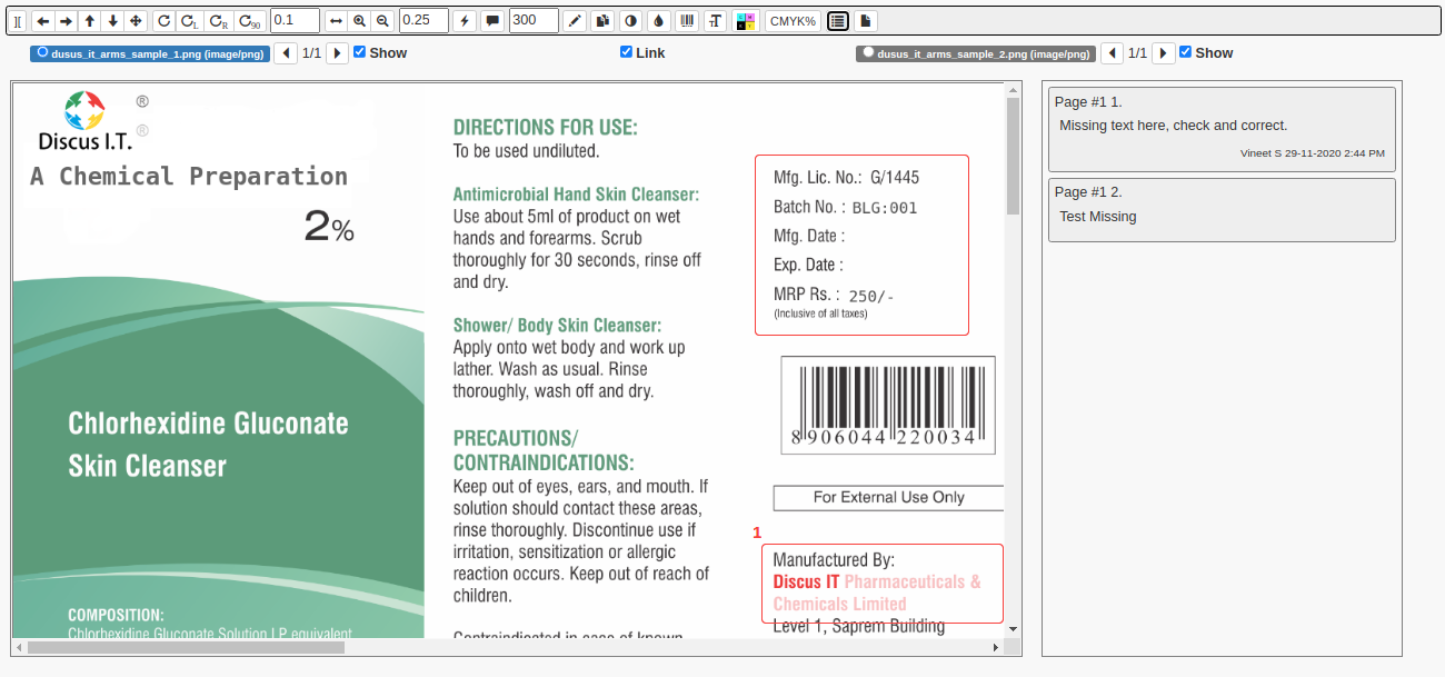Open the barcode inspection tool
The width and height of the screenshot is (1445, 677).
point(688,20)
